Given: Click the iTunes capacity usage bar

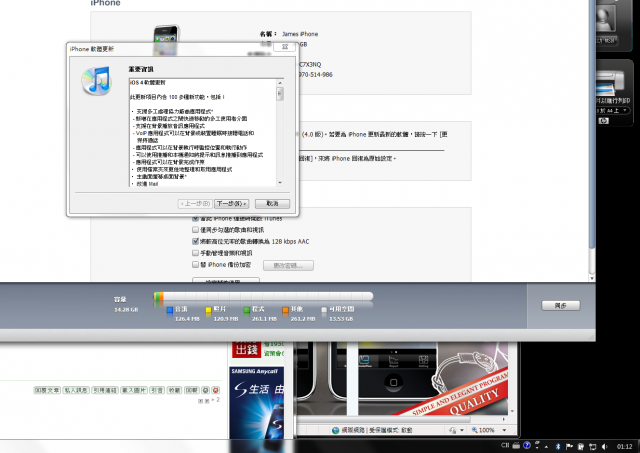Looking at the screenshot, I should (263, 296).
